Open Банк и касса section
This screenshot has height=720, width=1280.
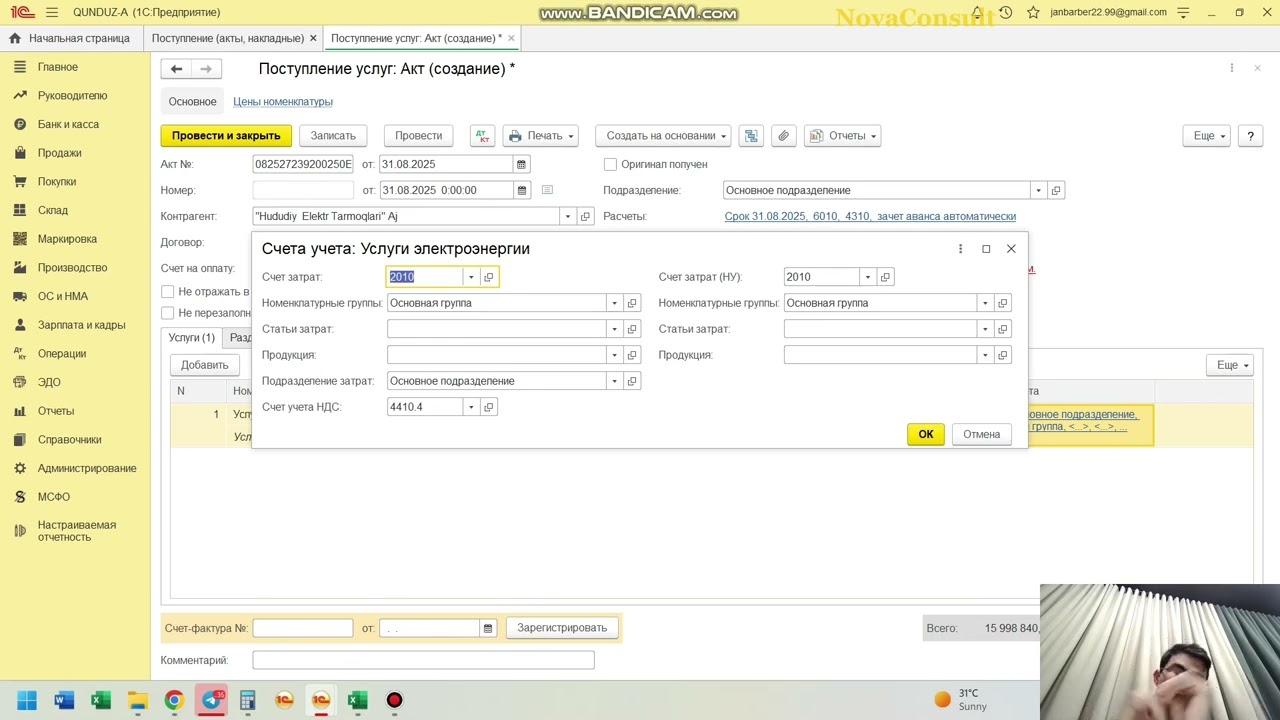[68, 124]
